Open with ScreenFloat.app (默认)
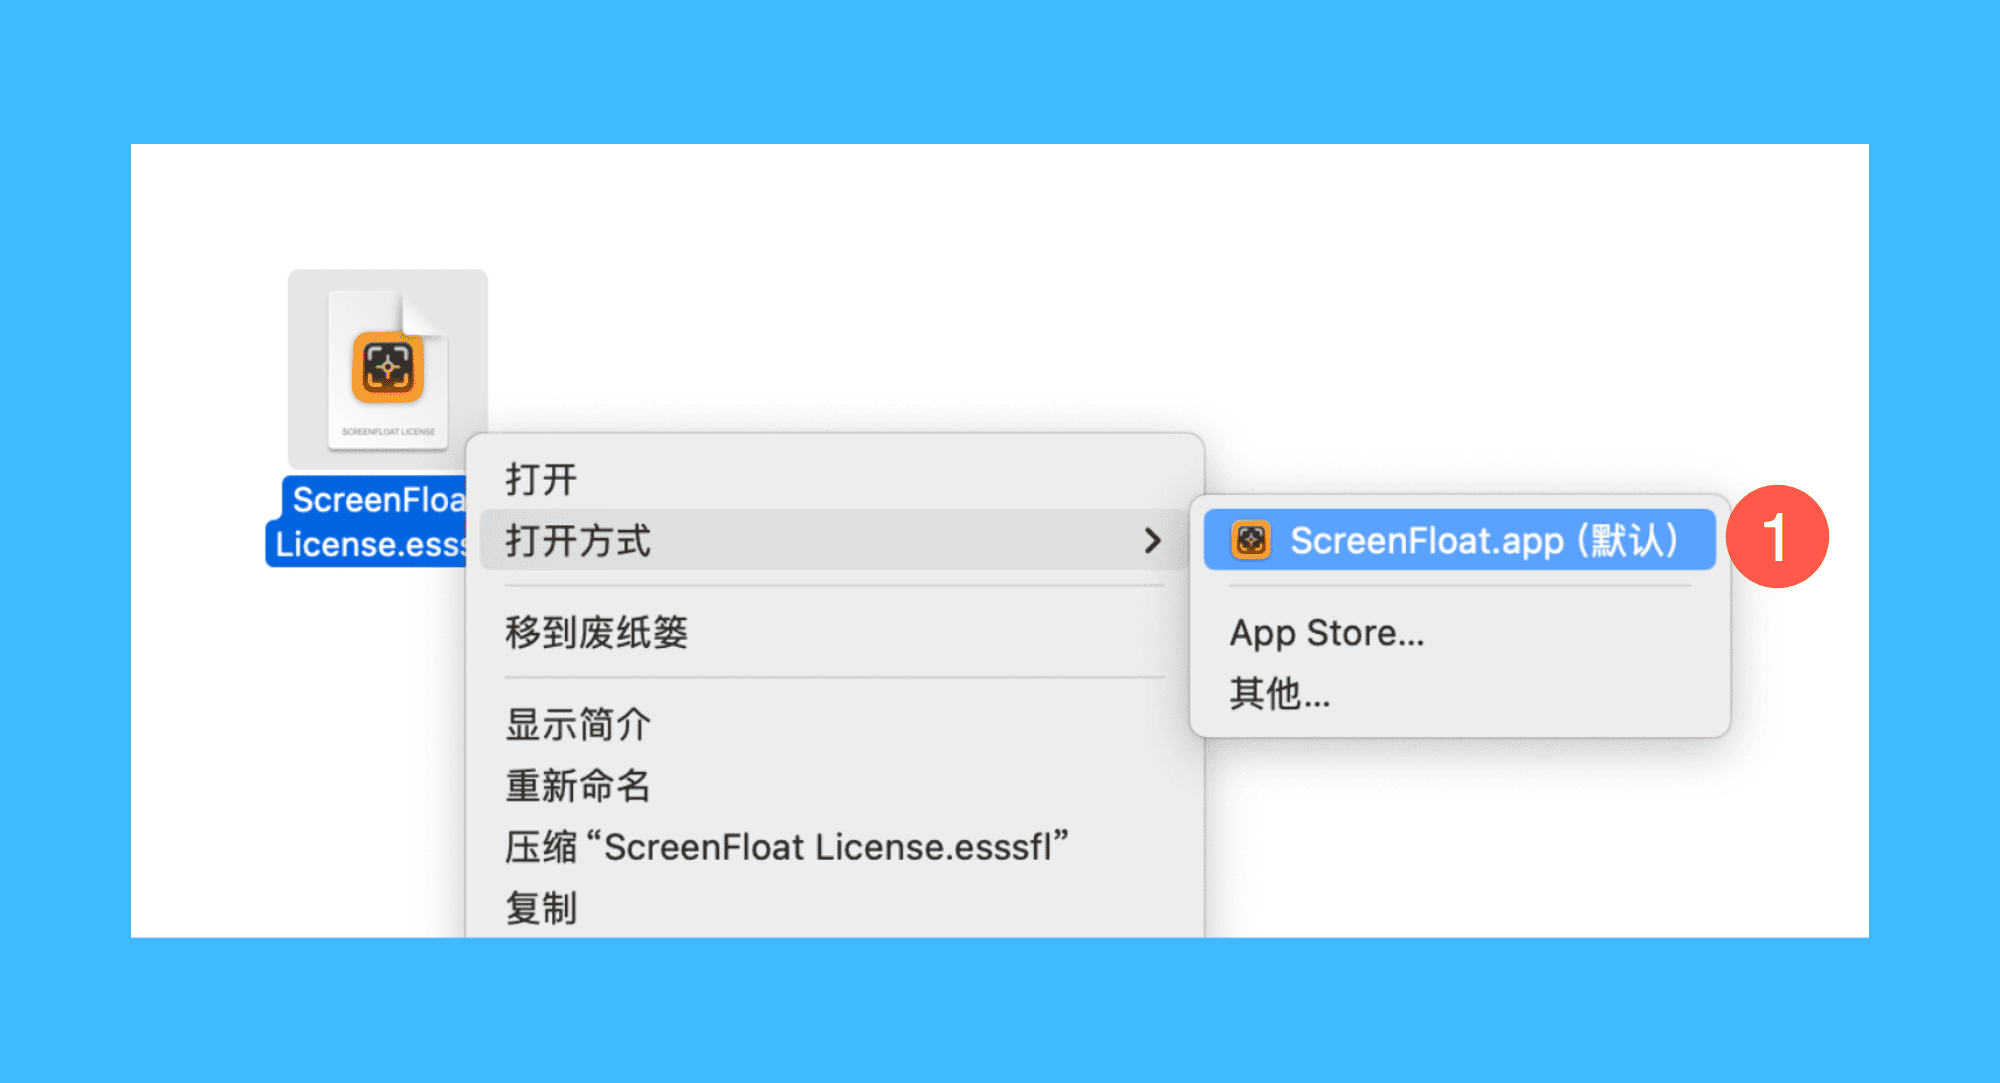 click(1459, 540)
